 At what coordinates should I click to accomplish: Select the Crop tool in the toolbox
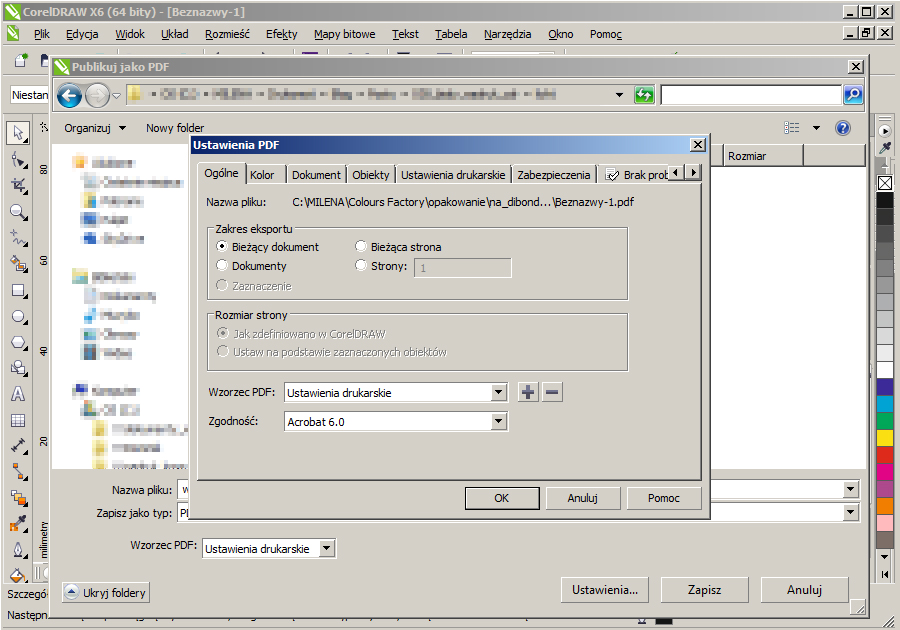(18, 185)
